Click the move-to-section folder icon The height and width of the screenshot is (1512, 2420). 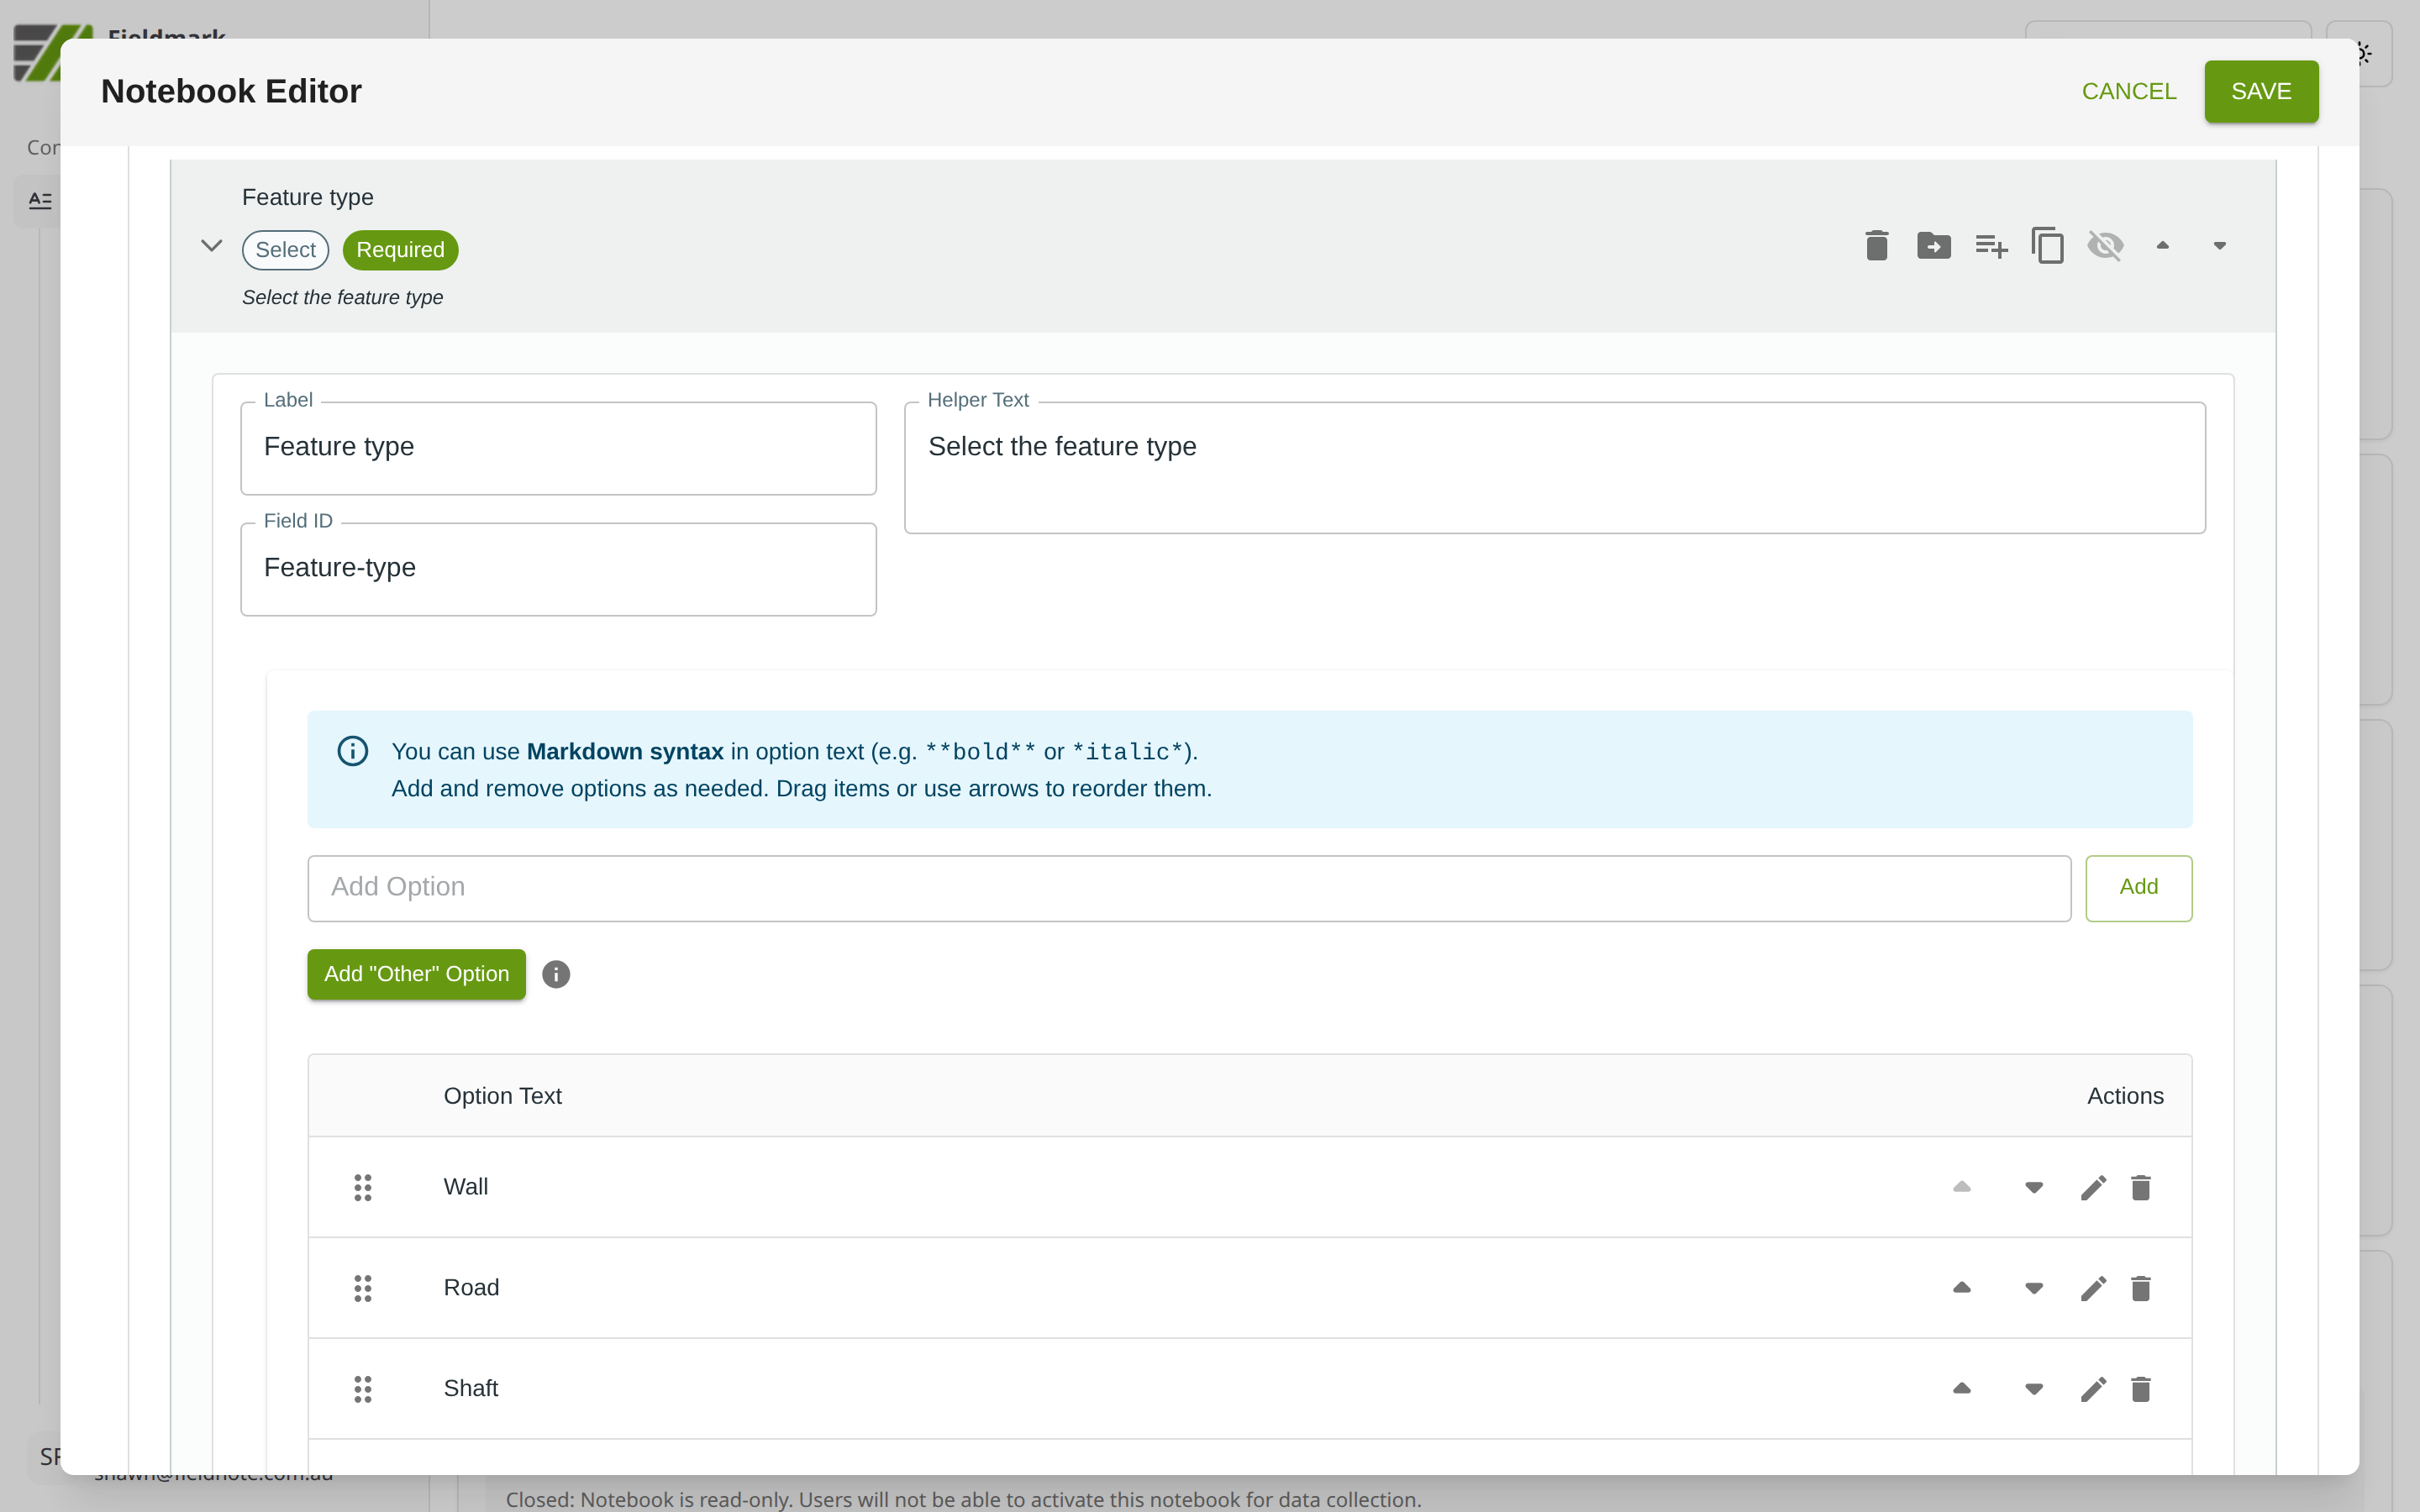1933,245
